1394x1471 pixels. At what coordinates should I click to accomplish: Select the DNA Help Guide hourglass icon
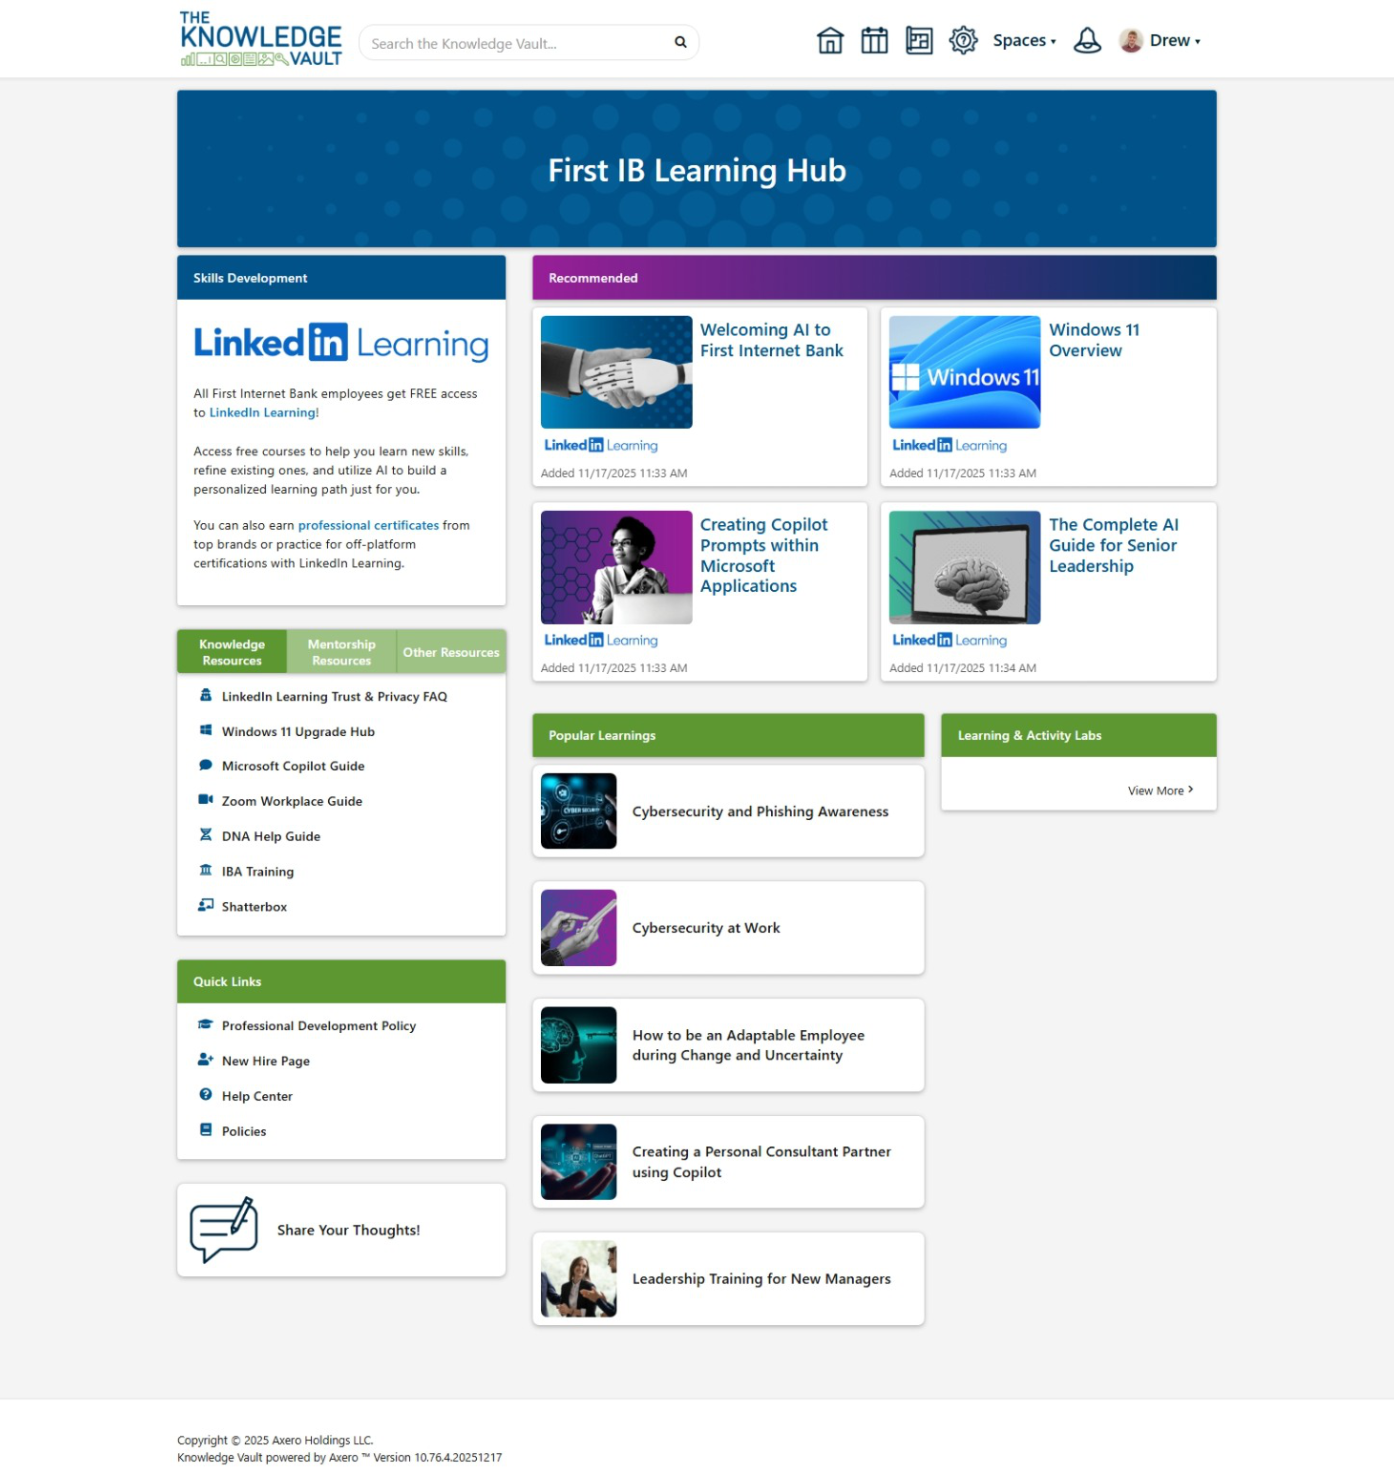[206, 835]
